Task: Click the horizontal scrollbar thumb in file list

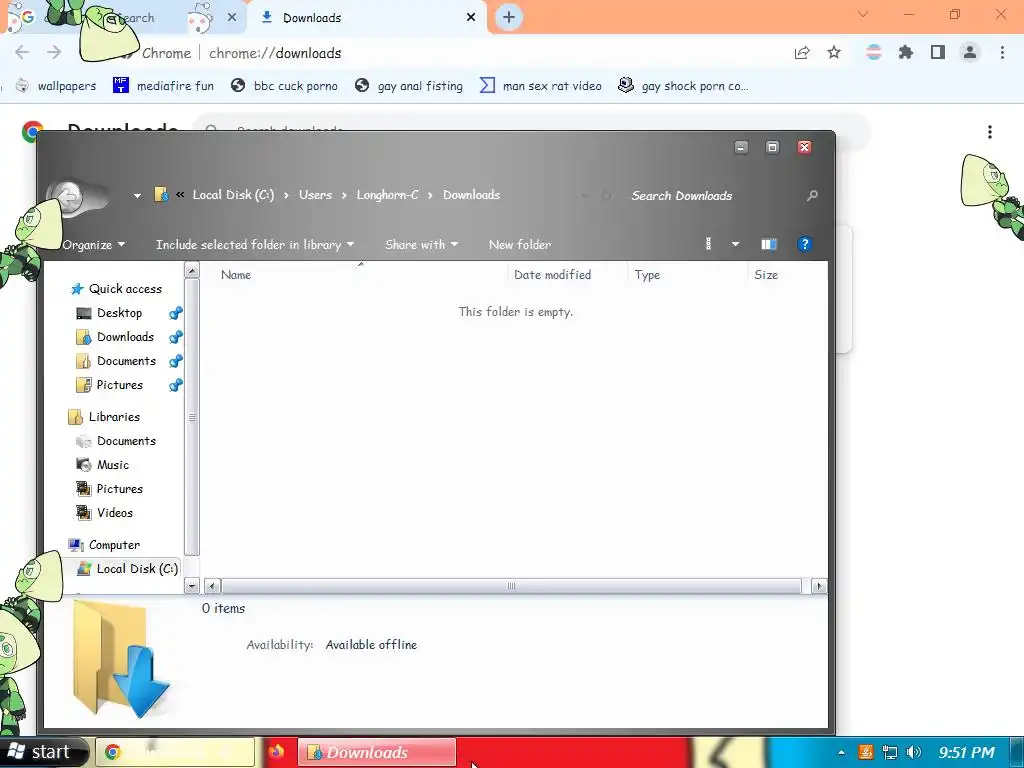Action: (x=511, y=586)
